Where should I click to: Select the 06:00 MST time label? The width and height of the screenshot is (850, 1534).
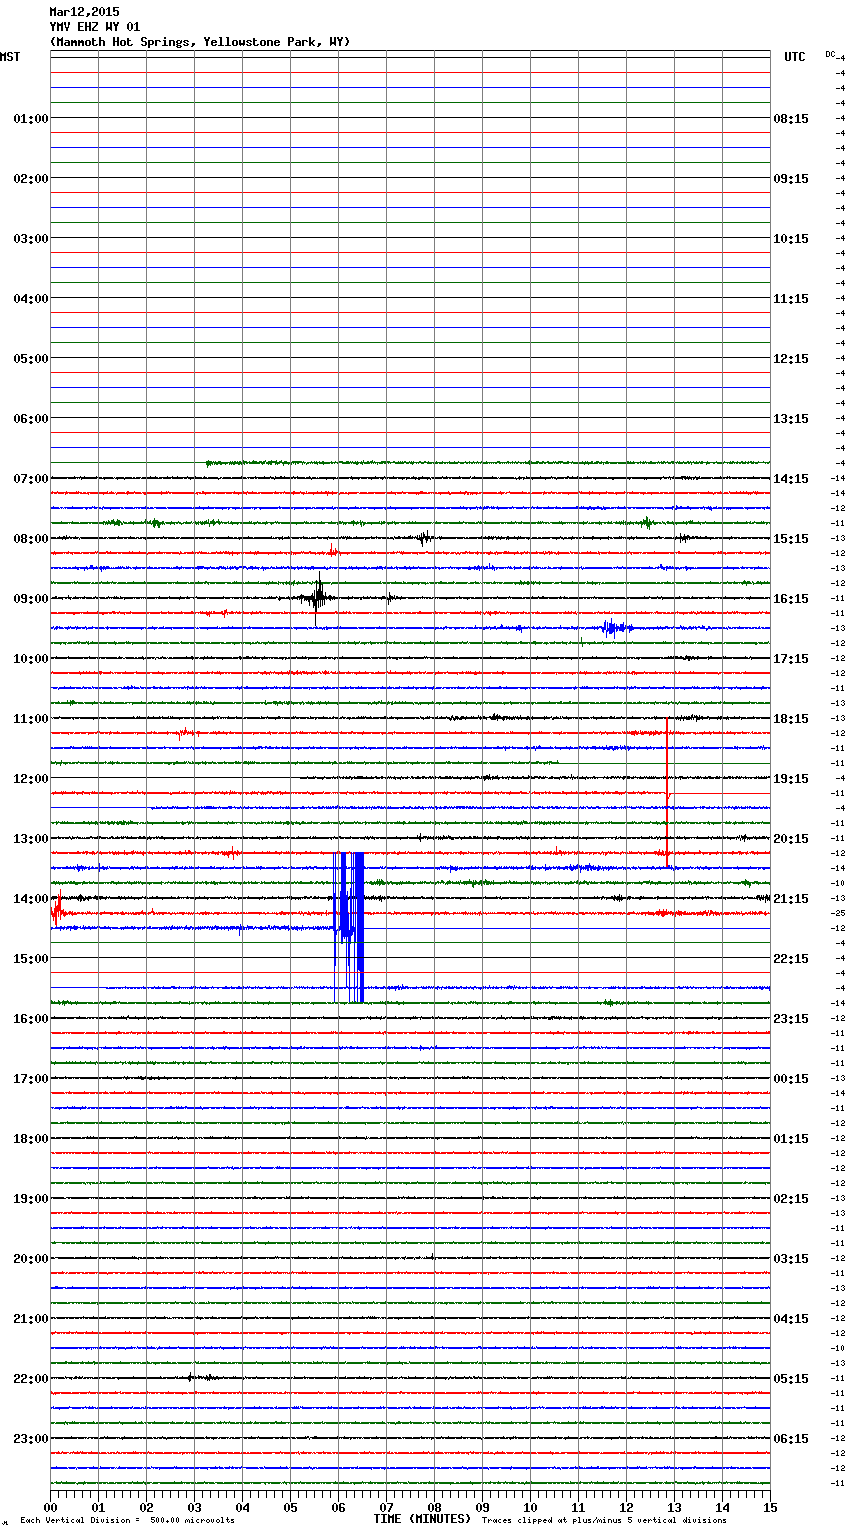(x=31, y=419)
